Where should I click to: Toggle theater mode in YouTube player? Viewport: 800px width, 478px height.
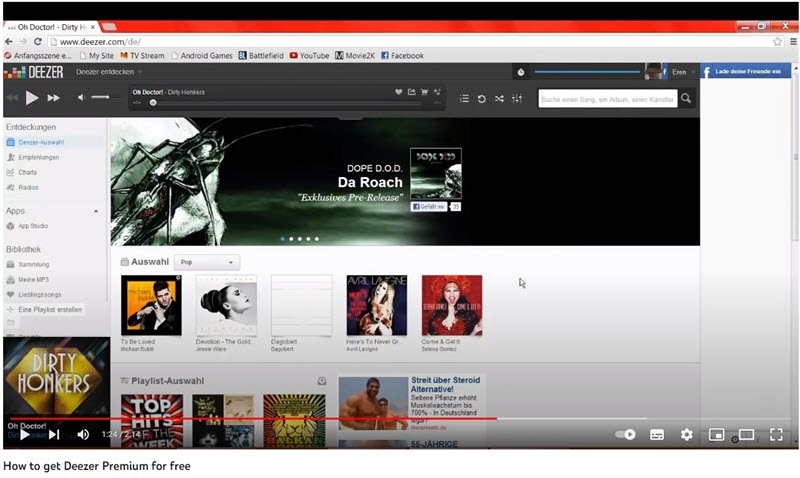click(745, 434)
